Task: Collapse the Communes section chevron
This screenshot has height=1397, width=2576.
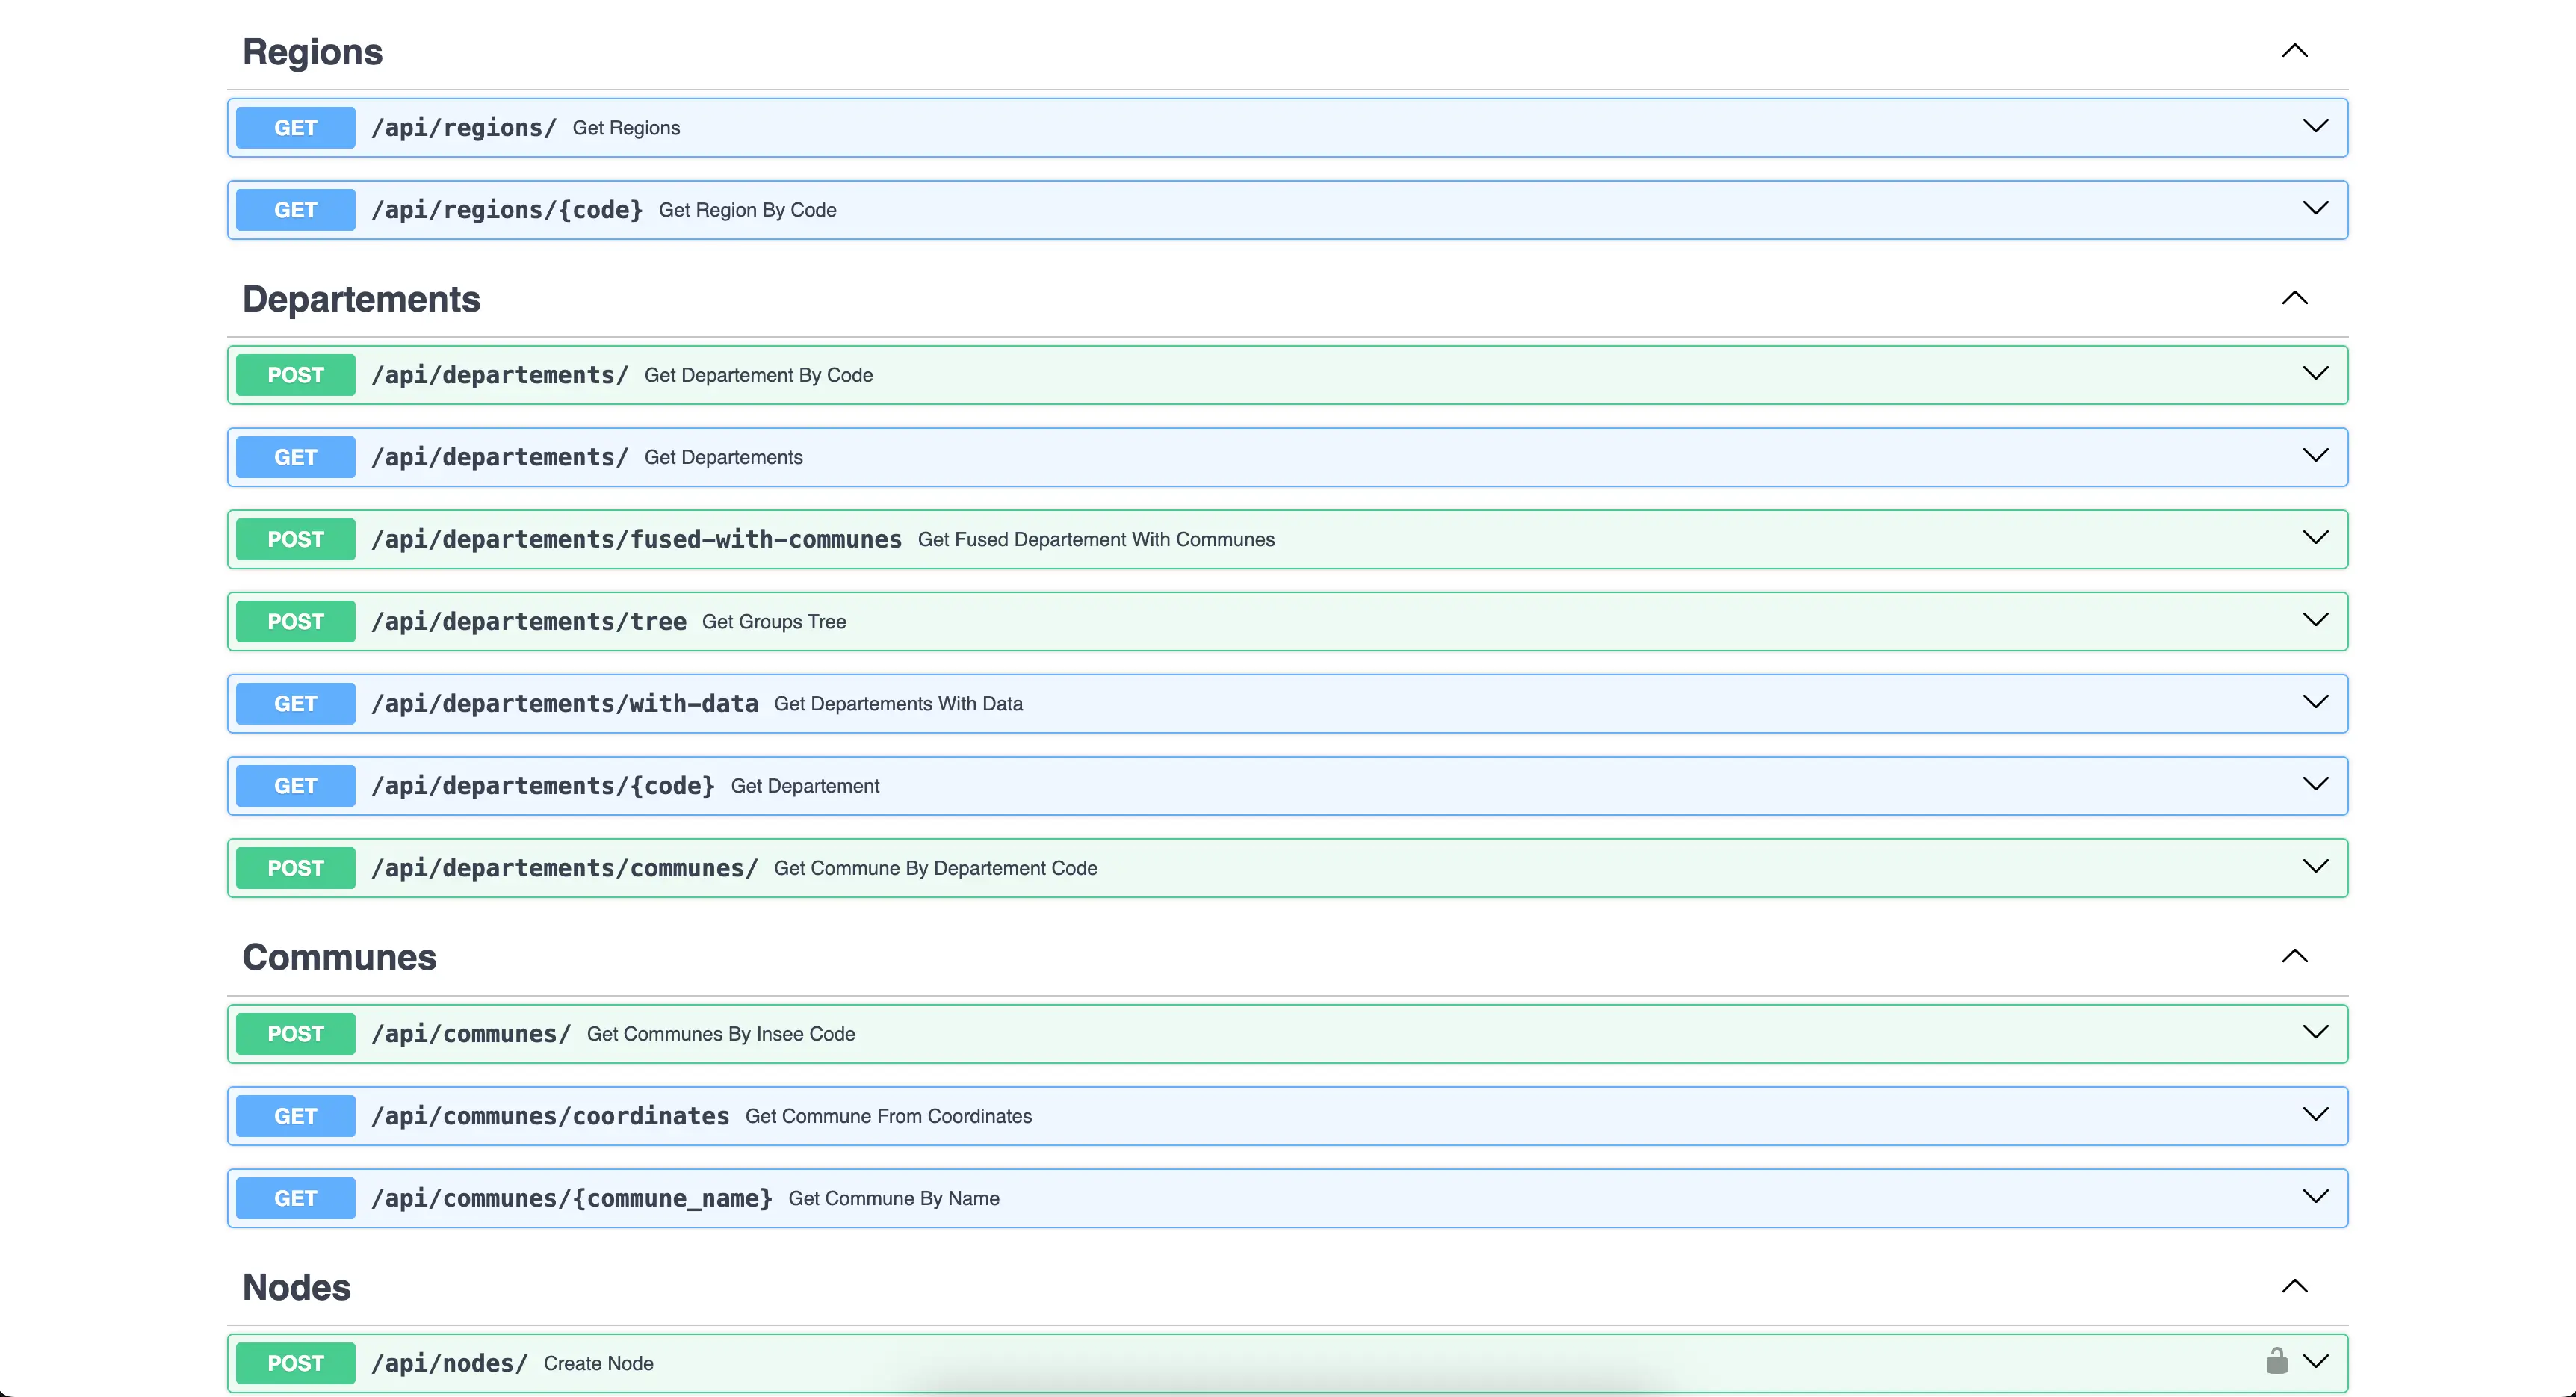Action: [x=2294, y=956]
